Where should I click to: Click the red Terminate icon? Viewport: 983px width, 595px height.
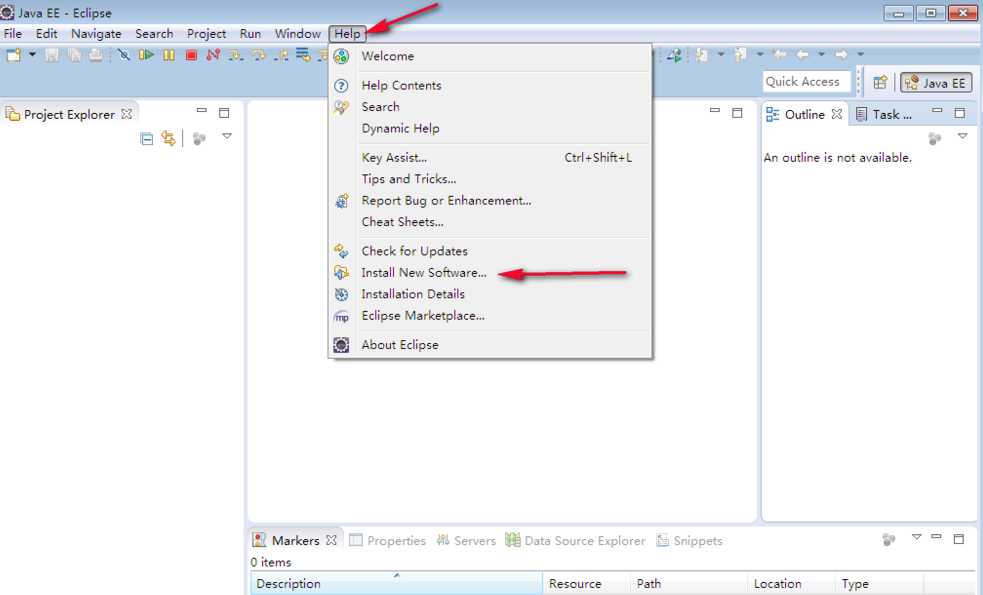tap(191, 55)
